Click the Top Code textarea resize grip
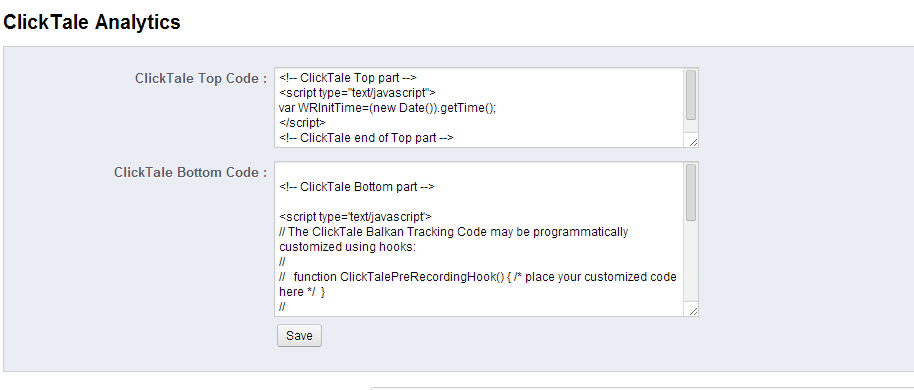Viewport: 914px width, 390px height. (693, 142)
